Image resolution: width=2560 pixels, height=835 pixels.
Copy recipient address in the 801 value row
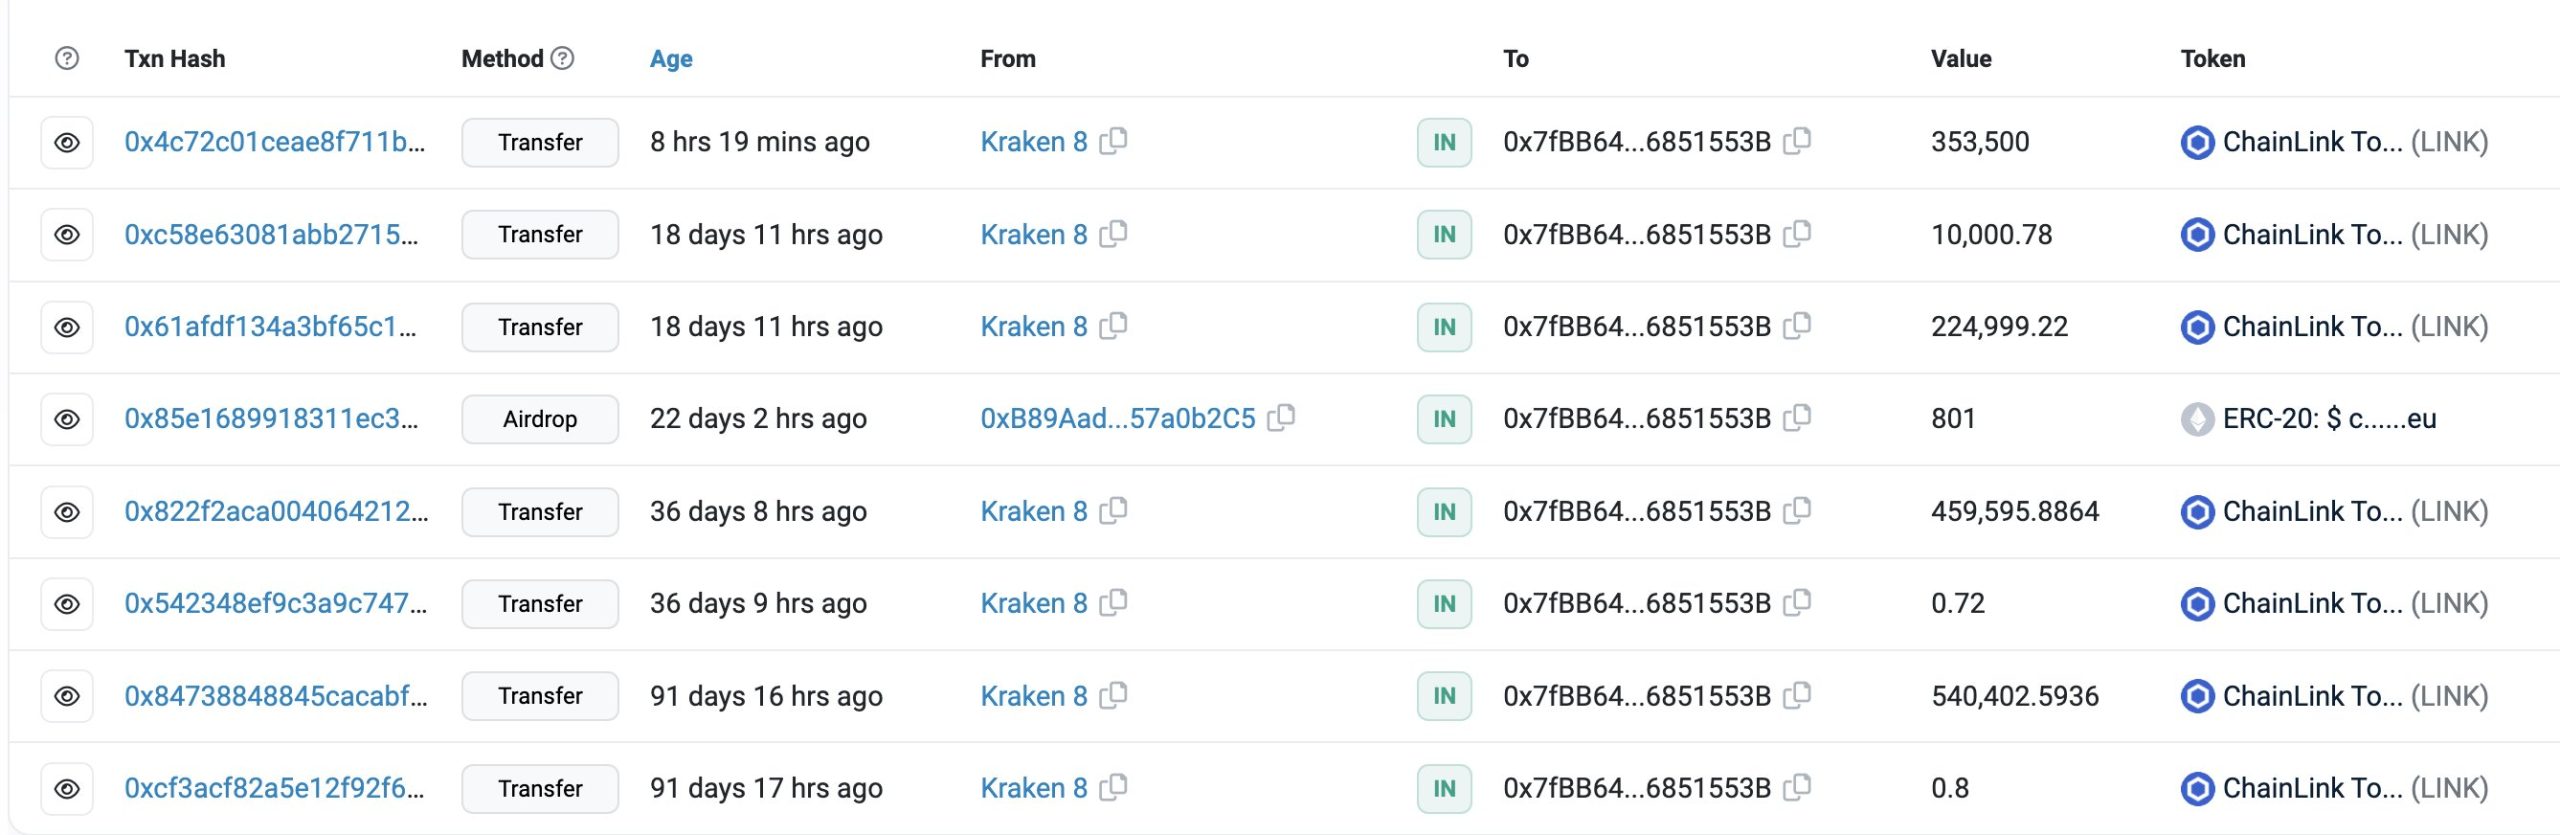pyautogui.click(x=1798, y=418)
